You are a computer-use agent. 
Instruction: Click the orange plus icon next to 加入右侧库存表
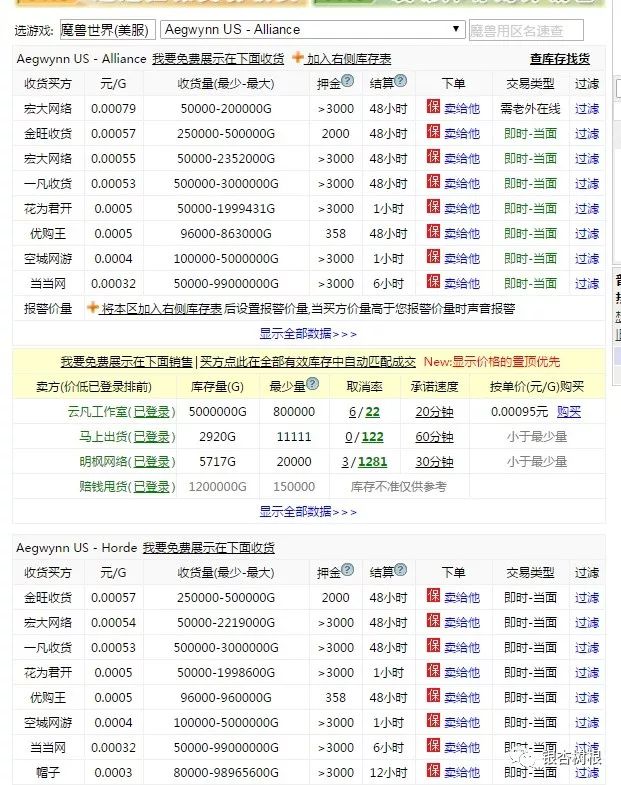tap(298, 57)
